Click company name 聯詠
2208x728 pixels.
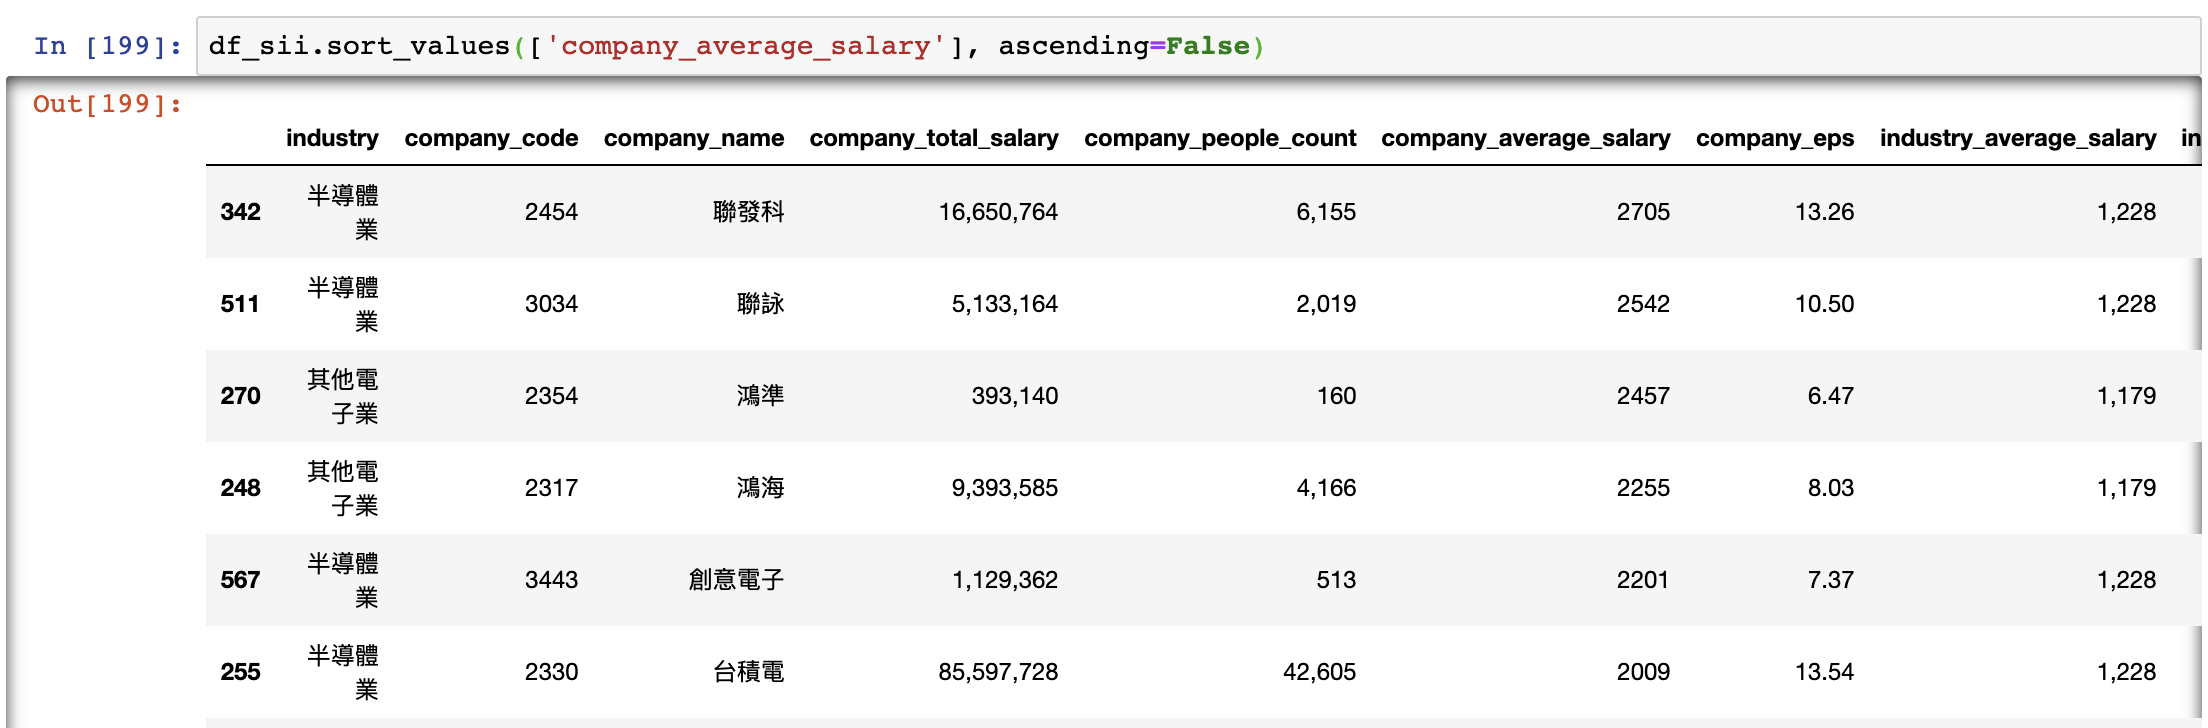760,304
